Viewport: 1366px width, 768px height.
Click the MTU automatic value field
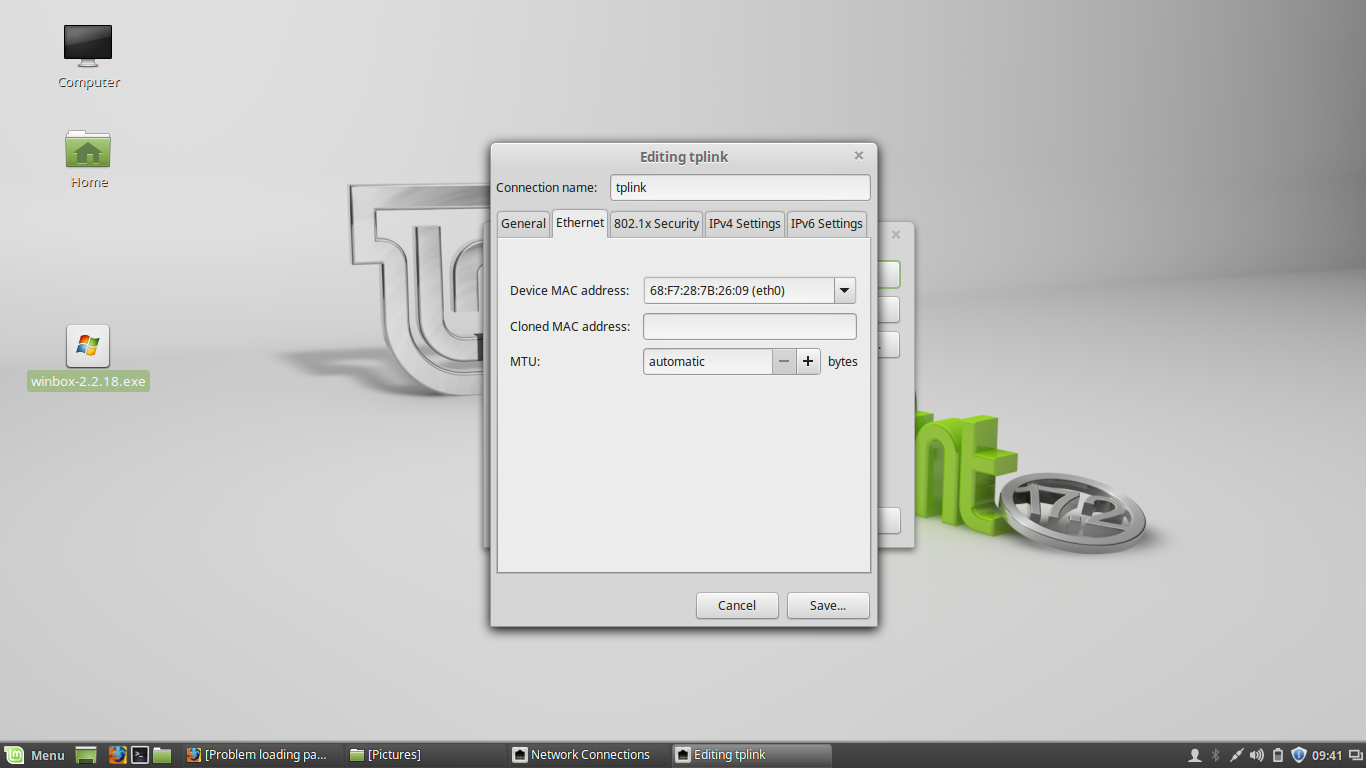pyautogui.click(x=708, y=361)
